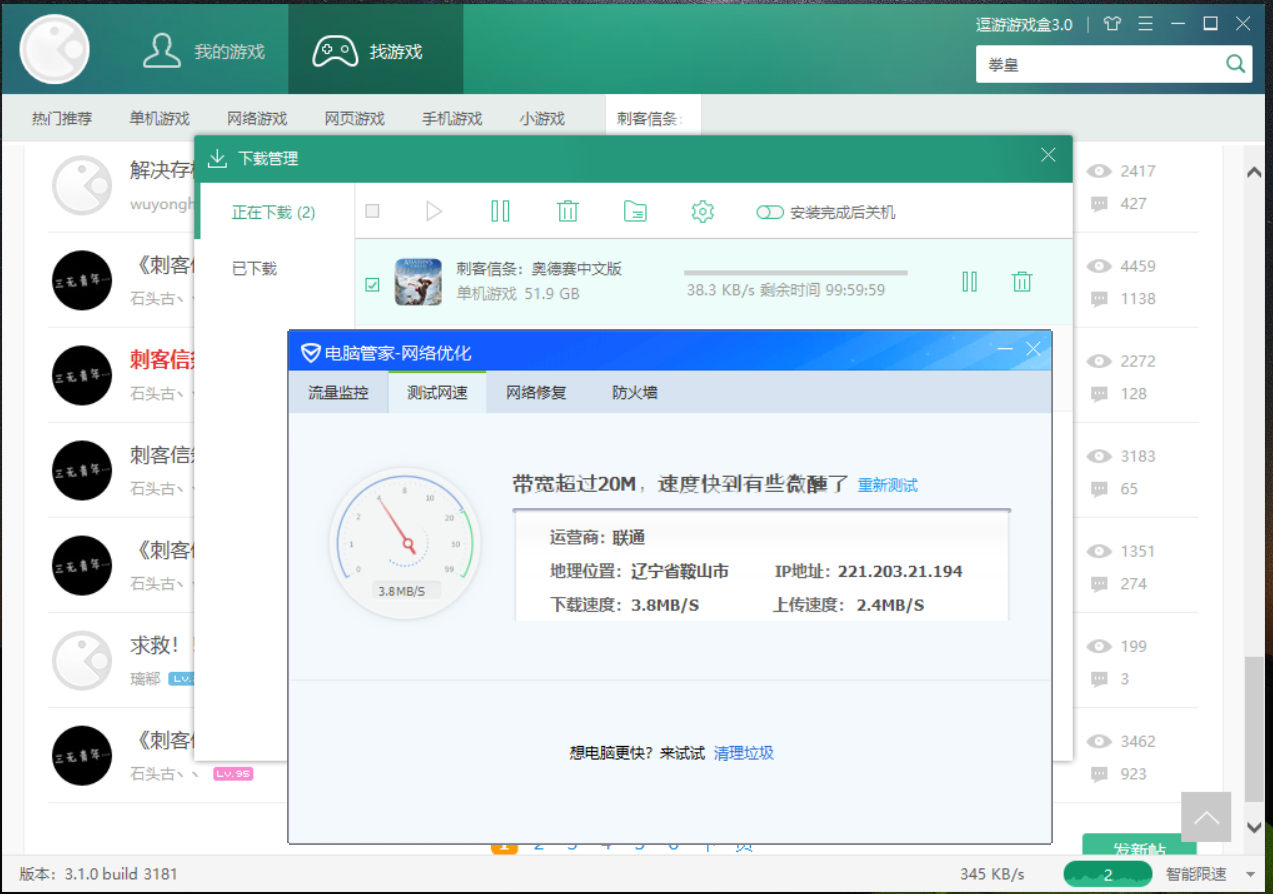Show the 正在下载 (2) list
1273x894 pixels.
(274, 212)
